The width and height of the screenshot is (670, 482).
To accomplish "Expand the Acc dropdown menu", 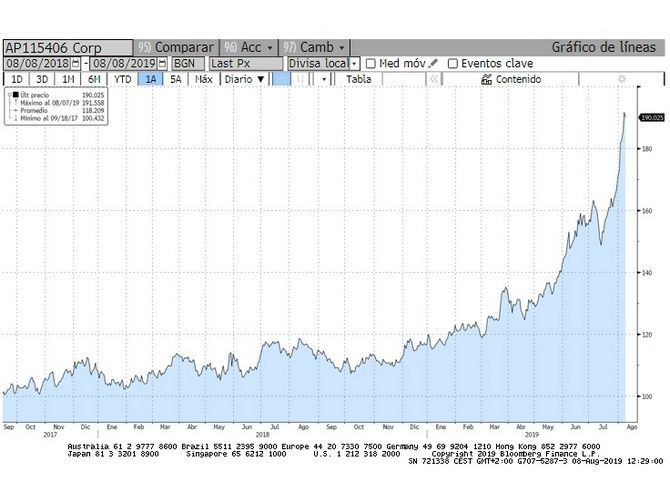I will coord(248,47).
